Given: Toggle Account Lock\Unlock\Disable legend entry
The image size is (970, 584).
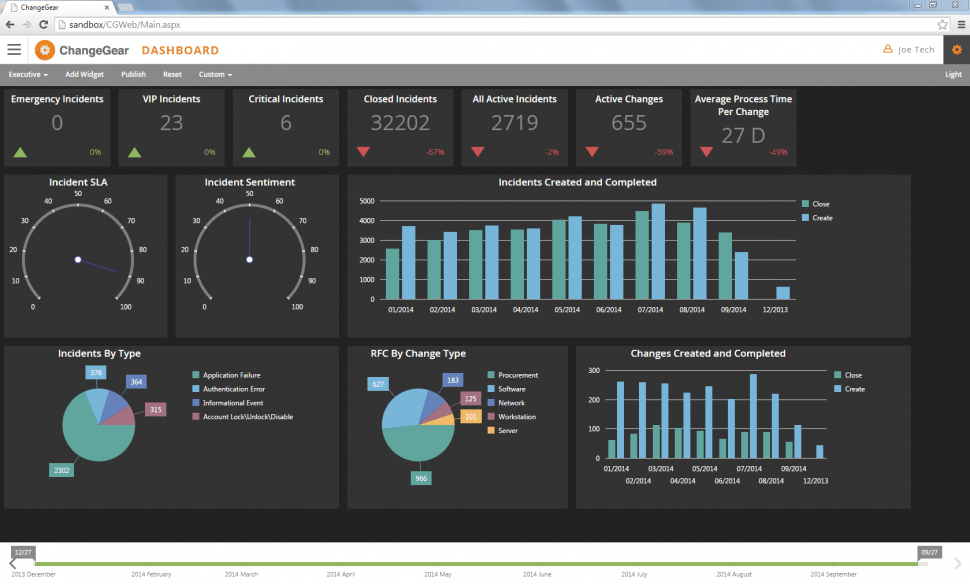Looking at the screenshot, I should coord(242,417).
